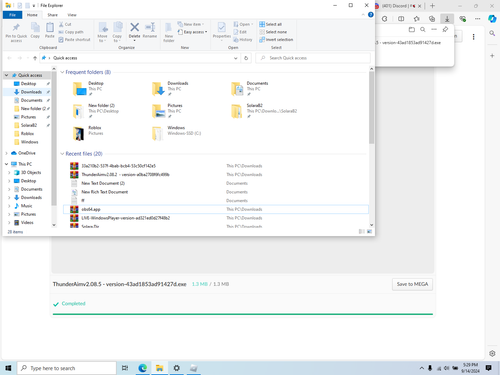
Task: Click Pin to Quick access icon
Action: coord(16,32)
